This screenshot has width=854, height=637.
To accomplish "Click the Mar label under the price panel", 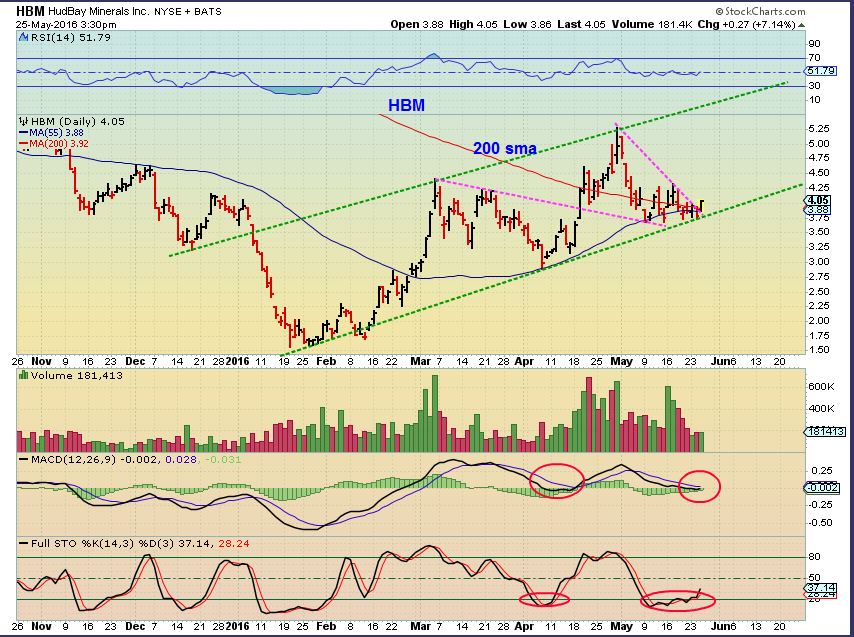I will 420,361.
